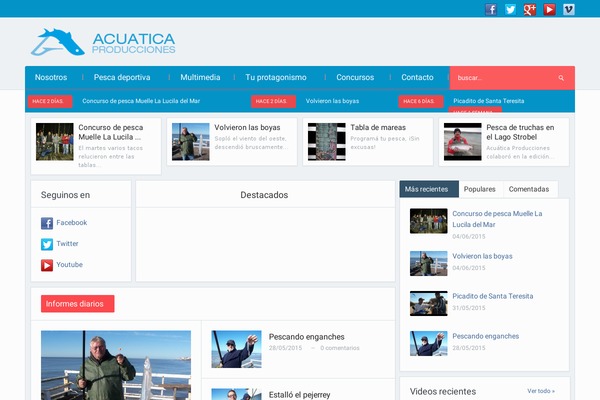Follow the Twitter text link in sidebar
The image size is (600, 400).
click(67, 244)
